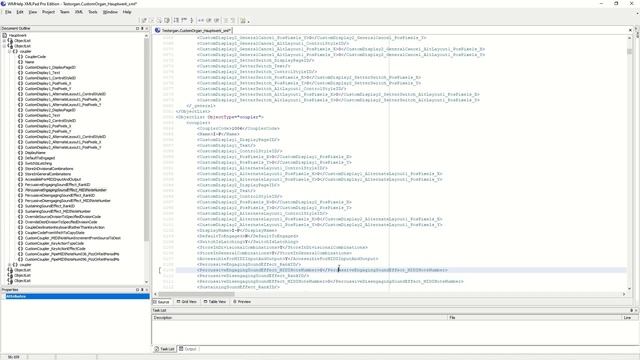Image resolution: width=640 pixels, height=360 pixels.
Task: Close the Properties panel
Action: coord(147,290)
